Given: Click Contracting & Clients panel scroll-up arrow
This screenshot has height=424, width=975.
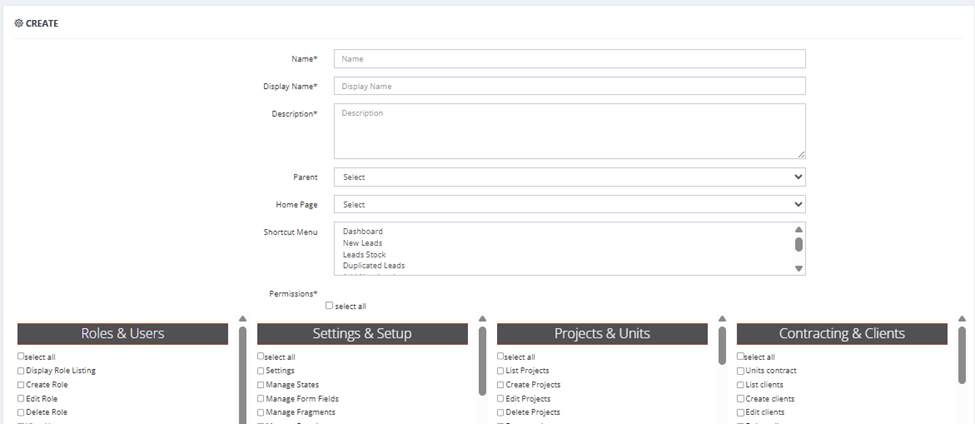Looking at the screenshot, I should (962, 319).
